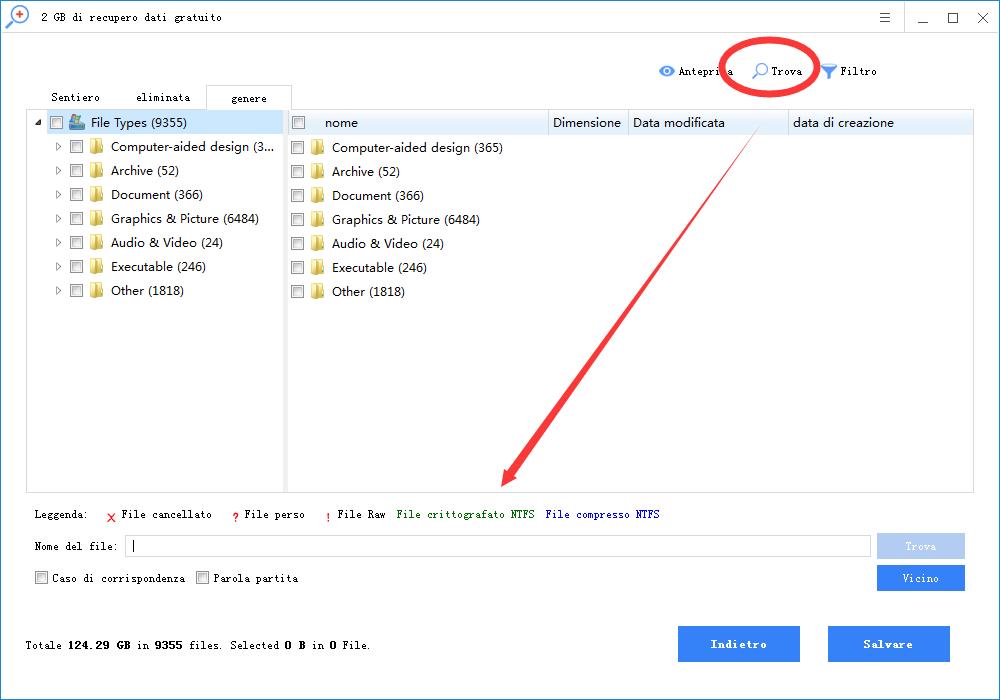Click the Indietro button
The width and height of the screenshot is (1000, 700).
[738, 644]
